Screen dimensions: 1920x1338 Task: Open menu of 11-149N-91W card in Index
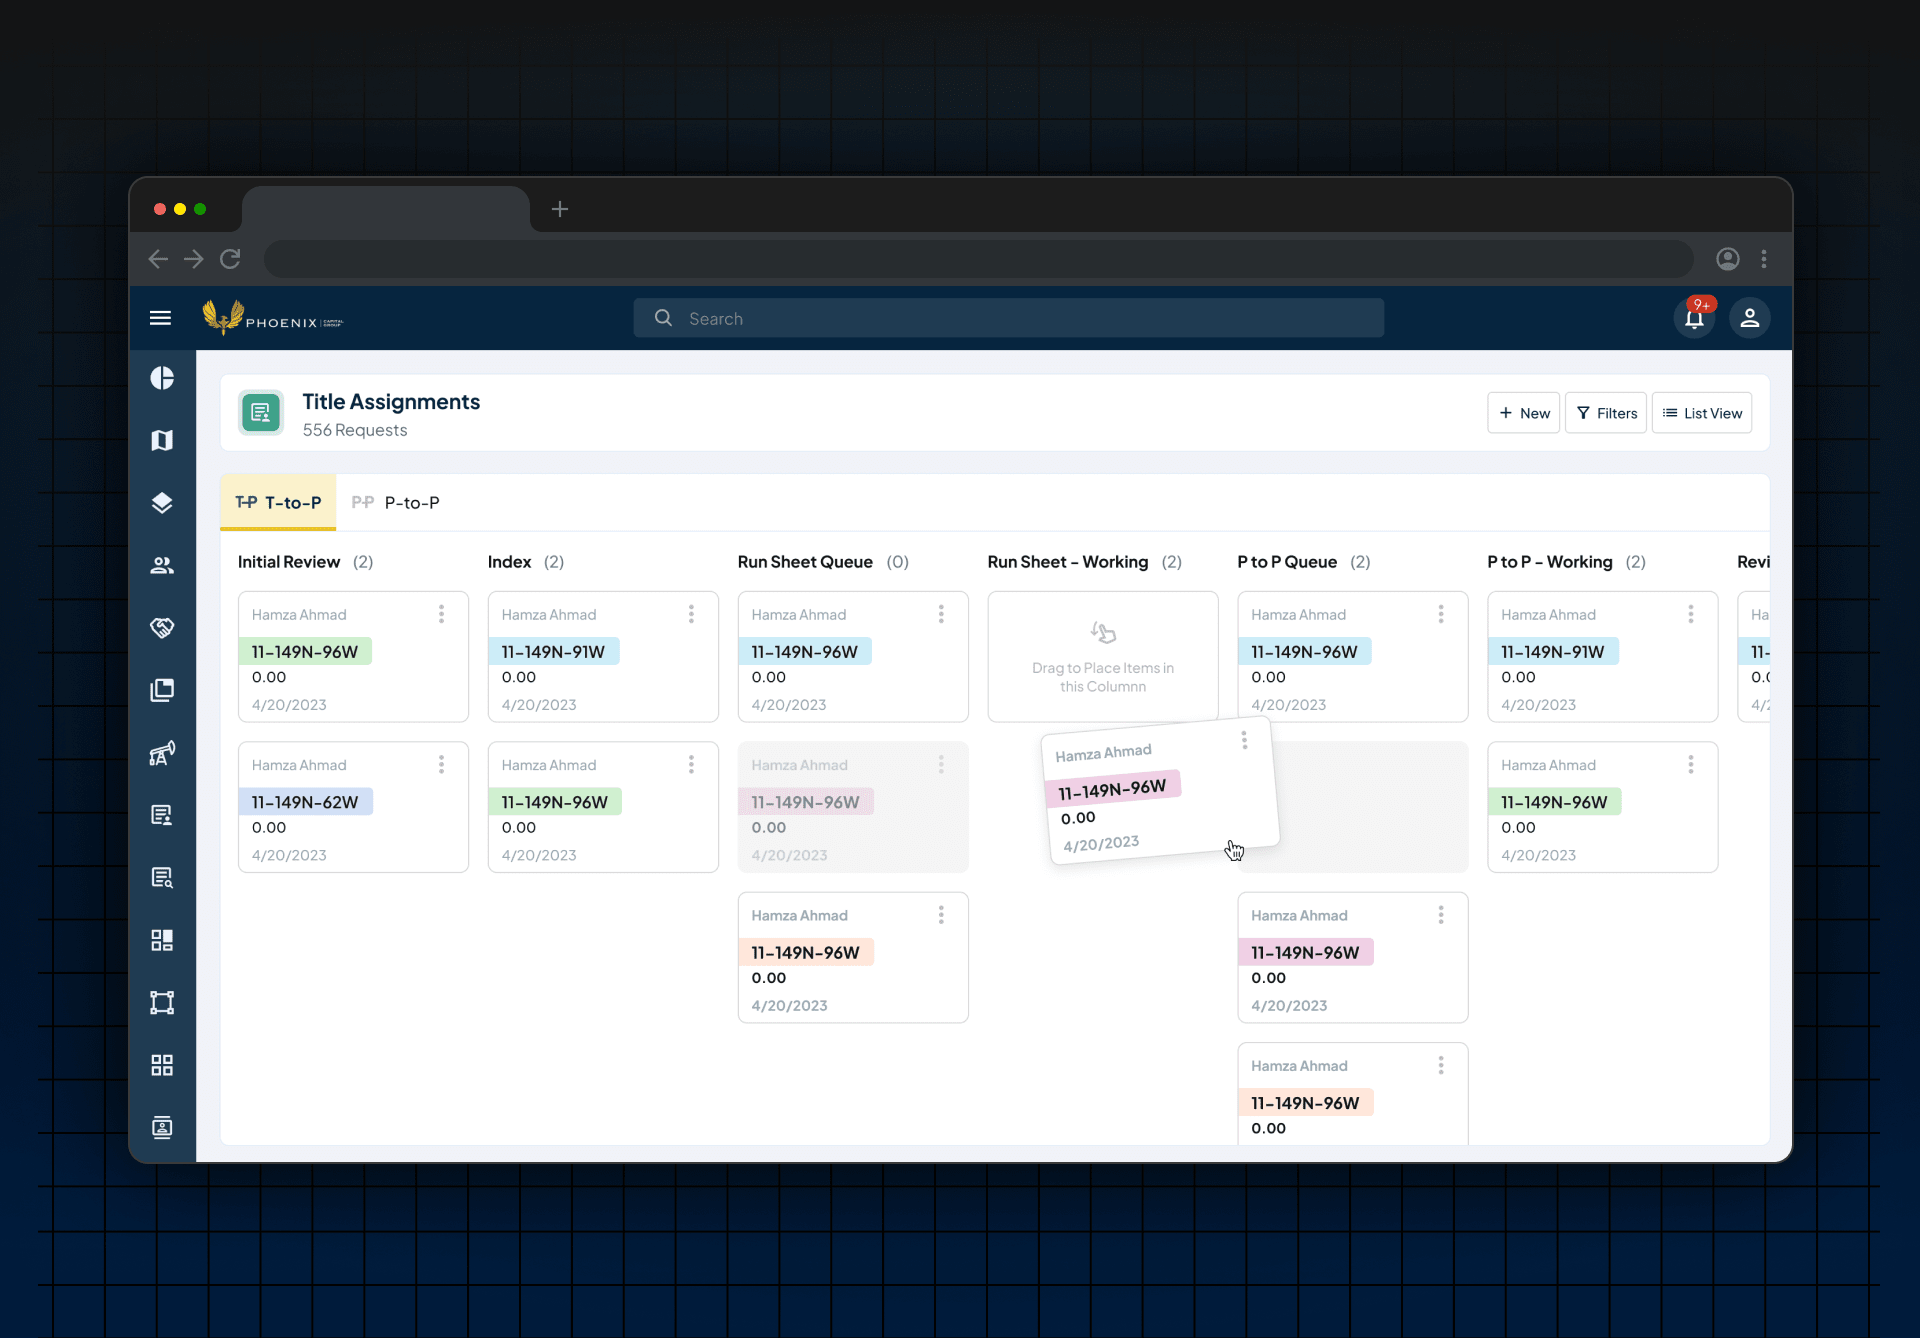(x=691, y=614)
